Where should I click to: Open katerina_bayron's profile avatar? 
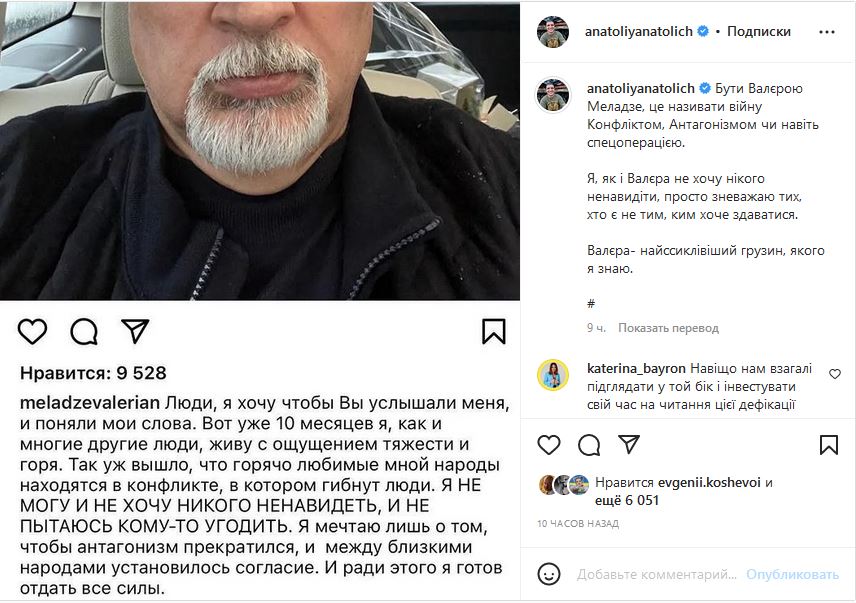(553, 375)
